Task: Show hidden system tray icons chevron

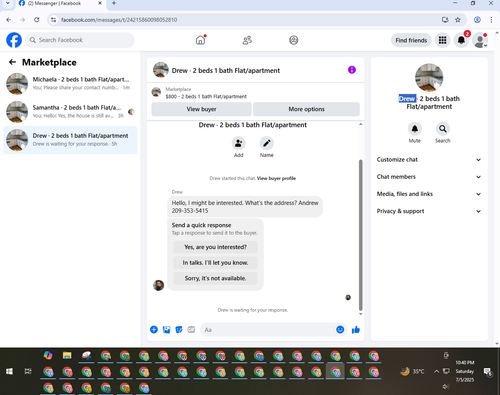Action: pos(436,371)
